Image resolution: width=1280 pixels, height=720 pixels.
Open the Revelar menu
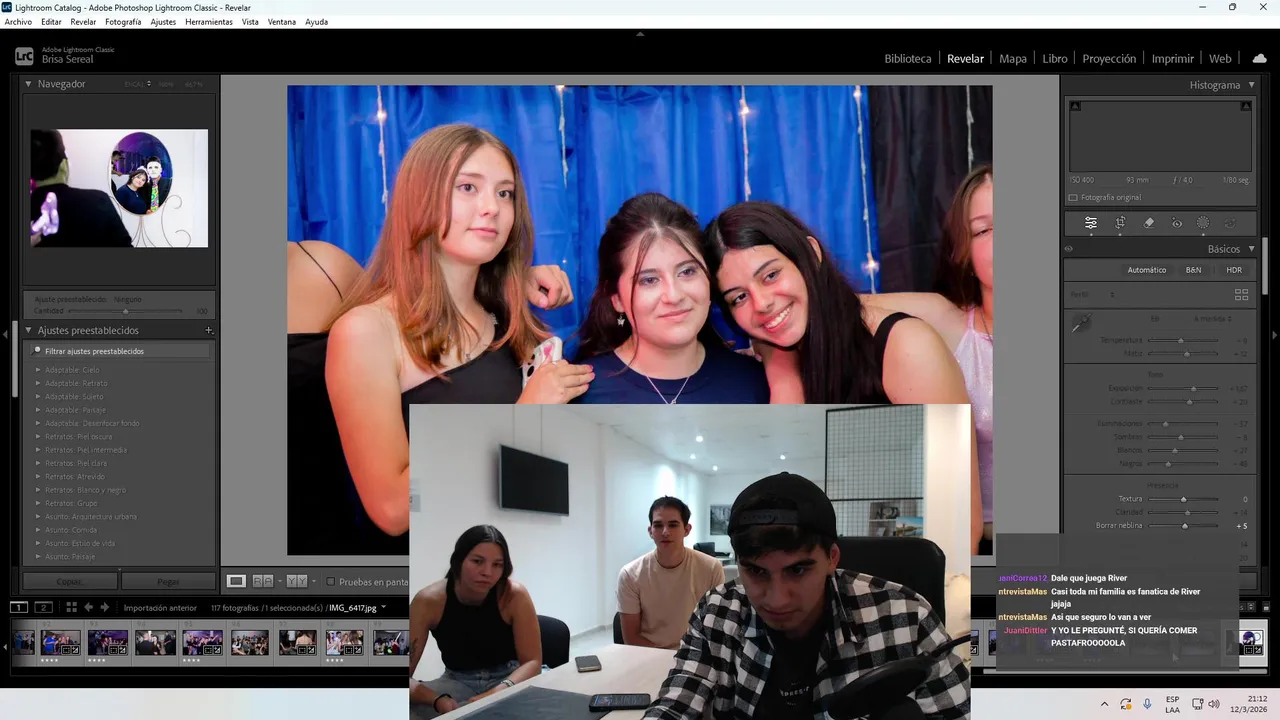pyautogui.click(x=83, y=21)
